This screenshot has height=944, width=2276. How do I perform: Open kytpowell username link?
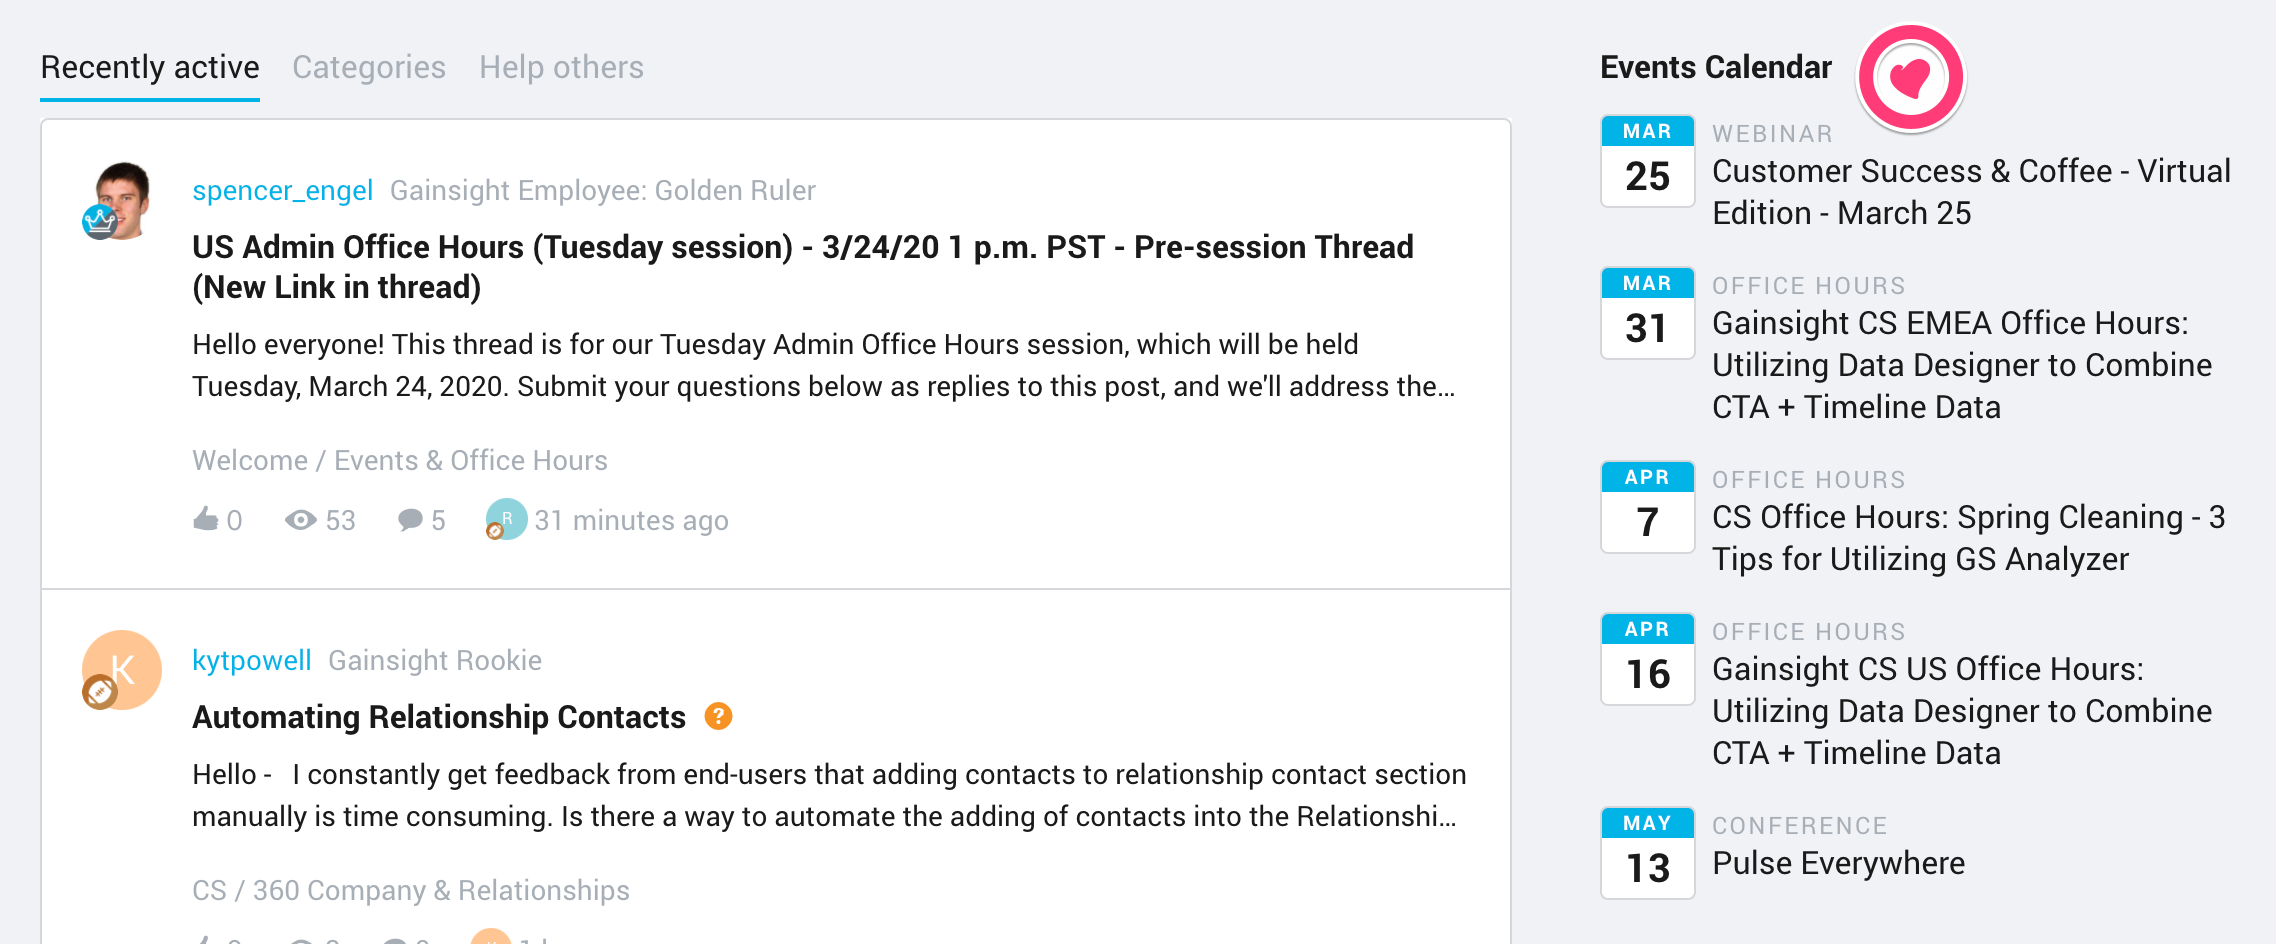coord(252,660)
